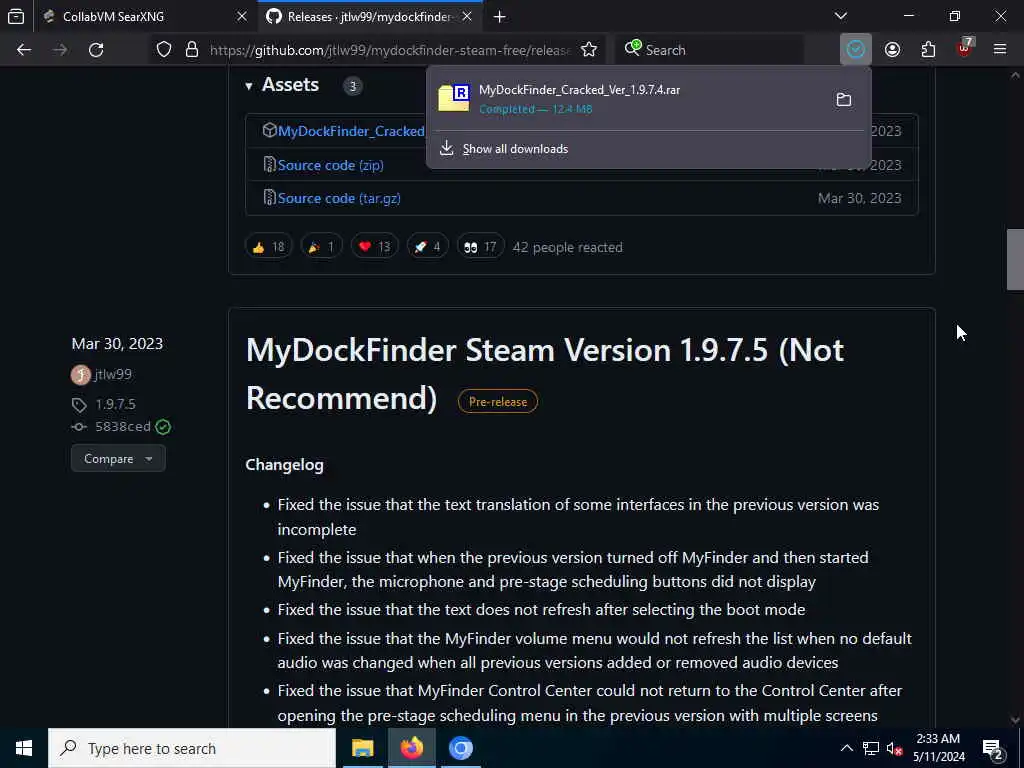Click the 42 people reacted text
The image size is (1024, 768).
(x=568, y=248)
